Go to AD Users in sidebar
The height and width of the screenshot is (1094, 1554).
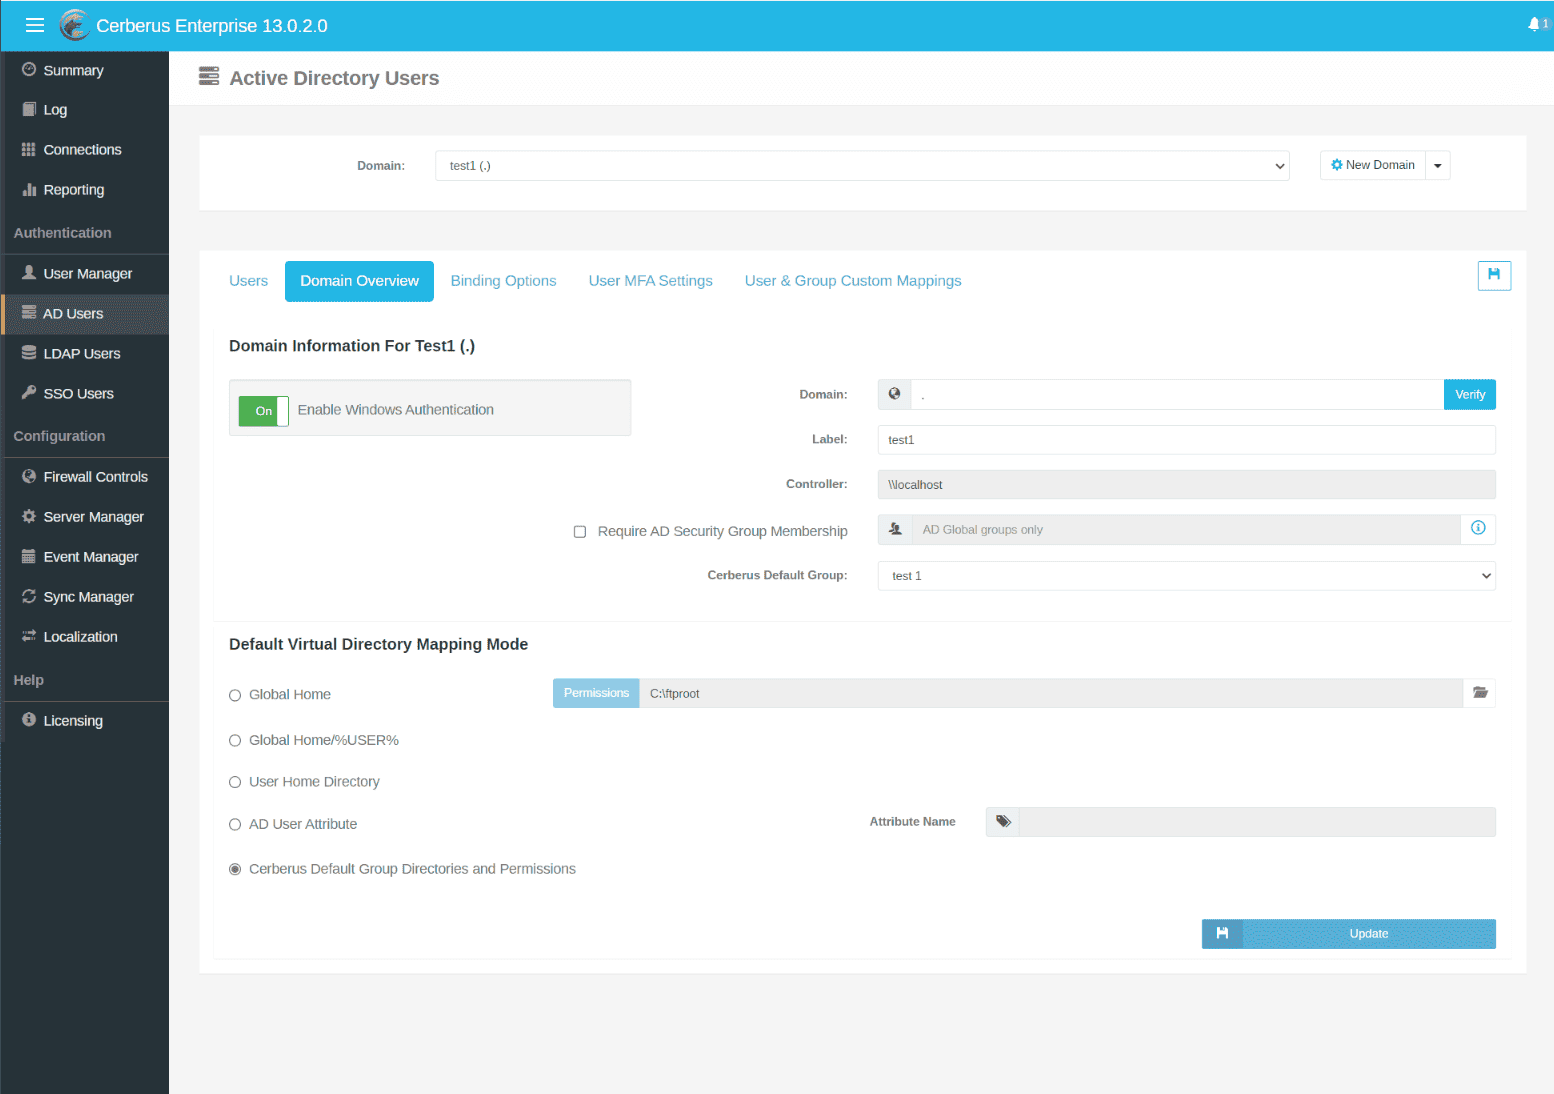coord(85,313)
